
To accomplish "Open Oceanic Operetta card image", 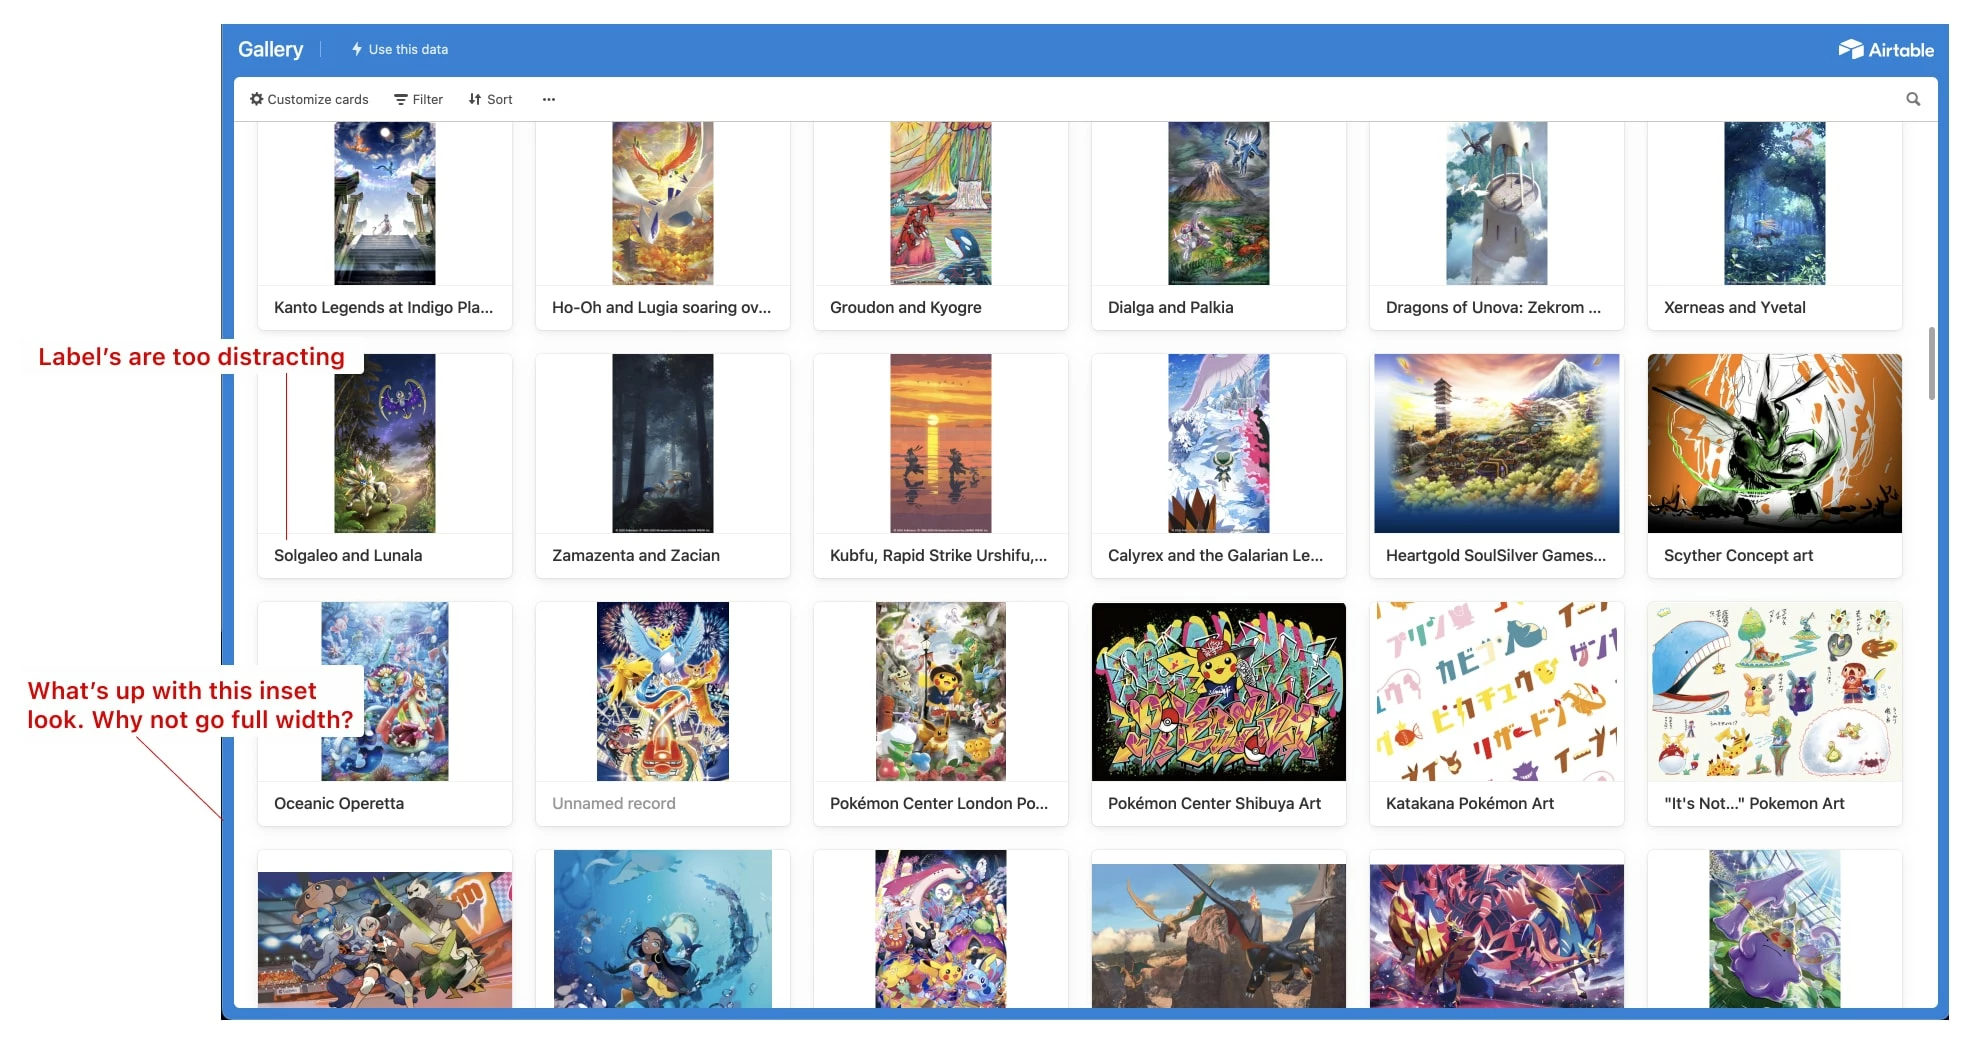I will click(385, 691).
